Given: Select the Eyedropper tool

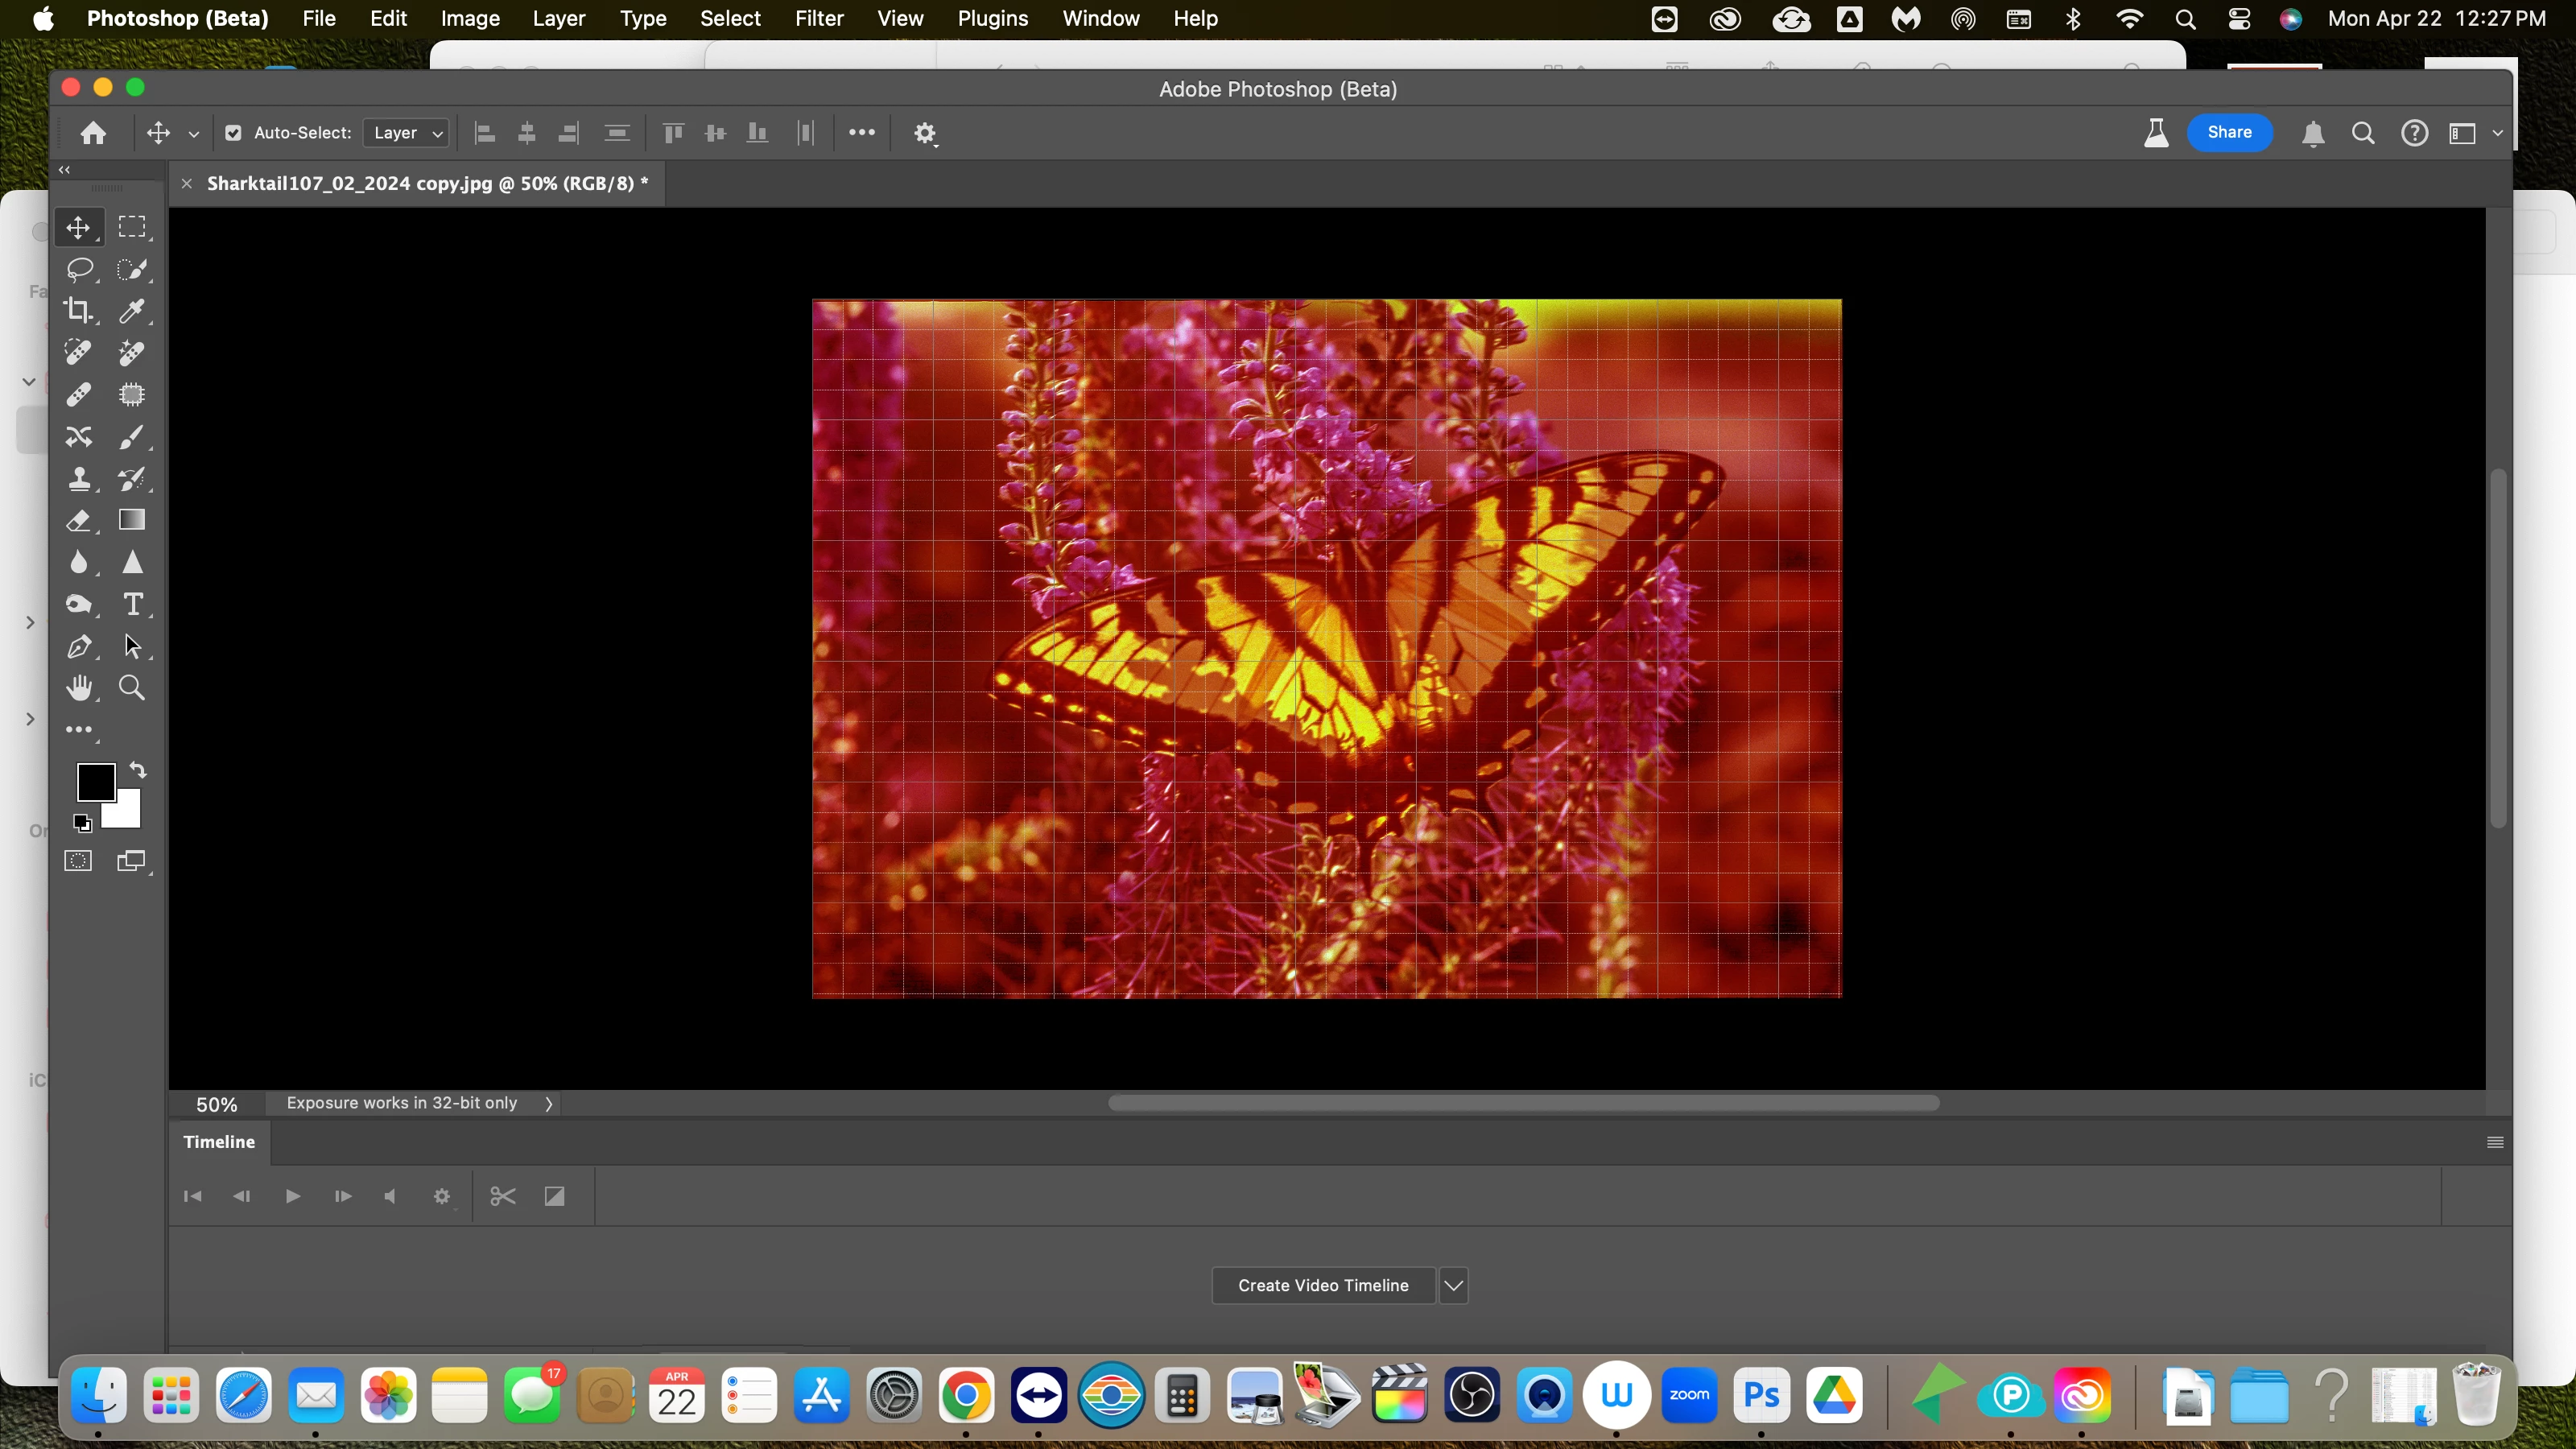Looking at the screenshot, I should point(131,311).
